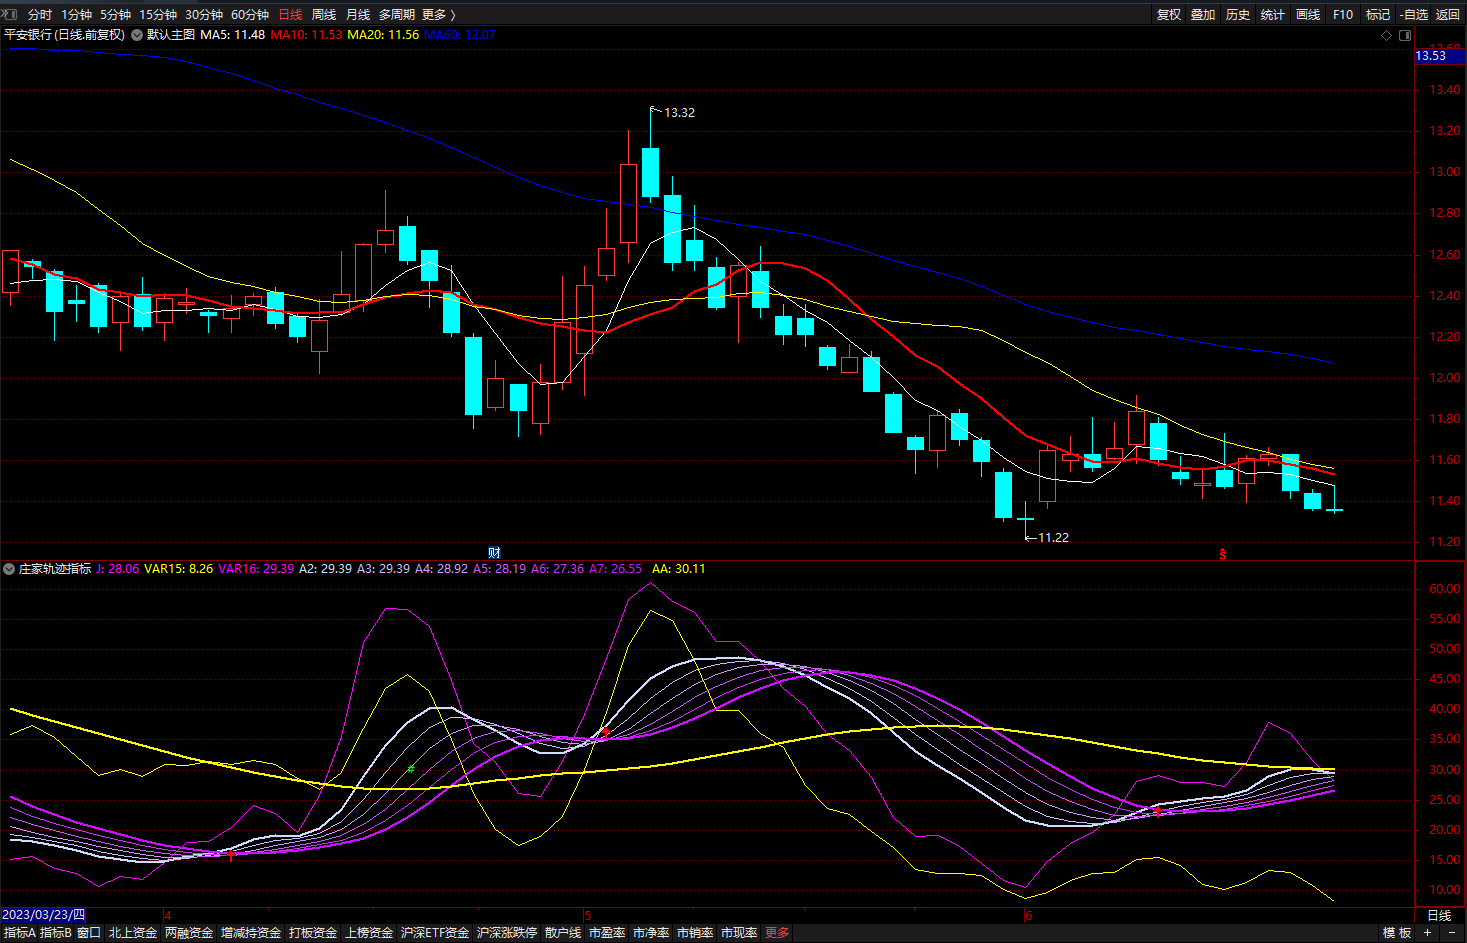The width and height of the screenshot is (1467, 943).
Task: Expand 更多 period options in top bar
Action: [x=438, y=14]
